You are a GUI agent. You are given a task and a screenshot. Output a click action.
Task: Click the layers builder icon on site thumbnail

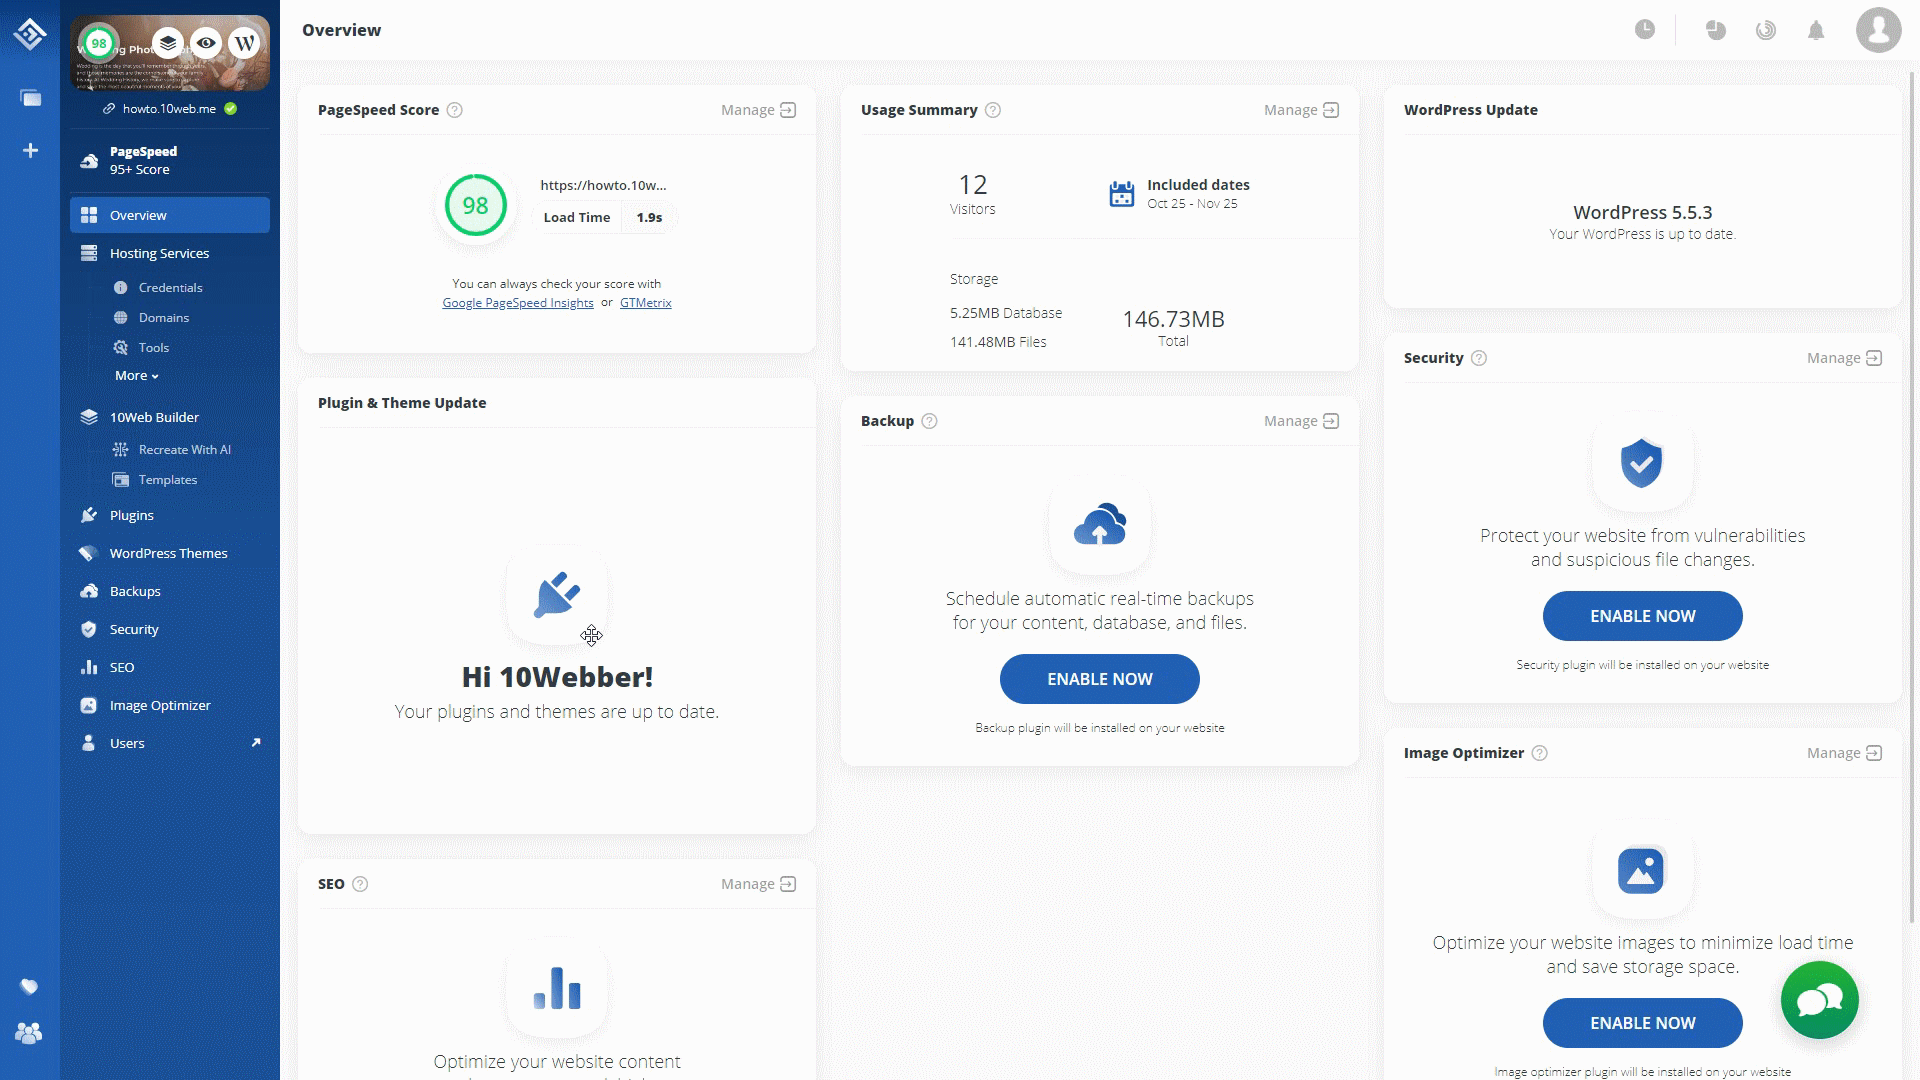168,43
